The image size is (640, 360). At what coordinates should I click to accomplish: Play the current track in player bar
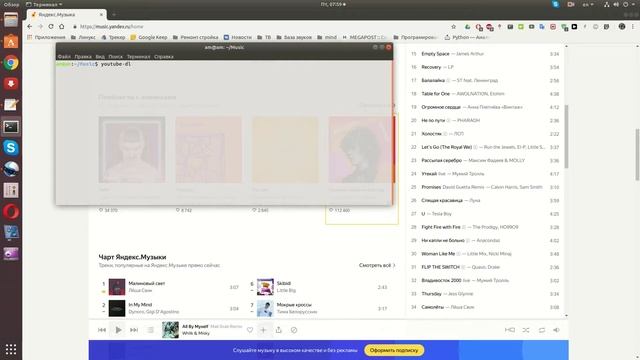tap(118, 330)
